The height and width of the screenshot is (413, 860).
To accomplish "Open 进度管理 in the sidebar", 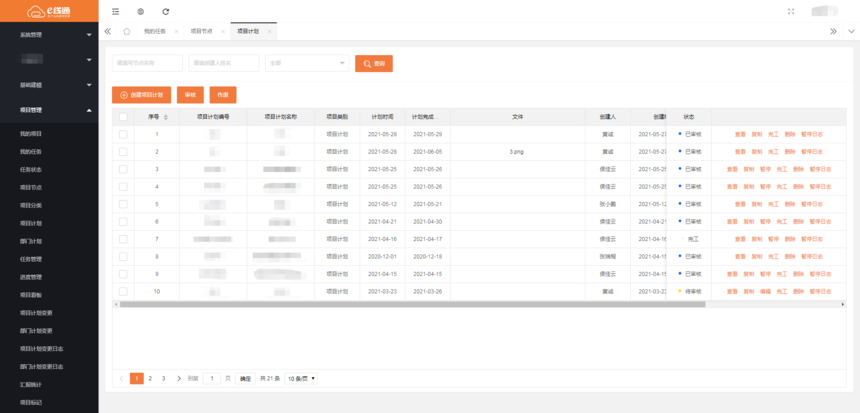I will pyautogui.click(x=31, y=277).
